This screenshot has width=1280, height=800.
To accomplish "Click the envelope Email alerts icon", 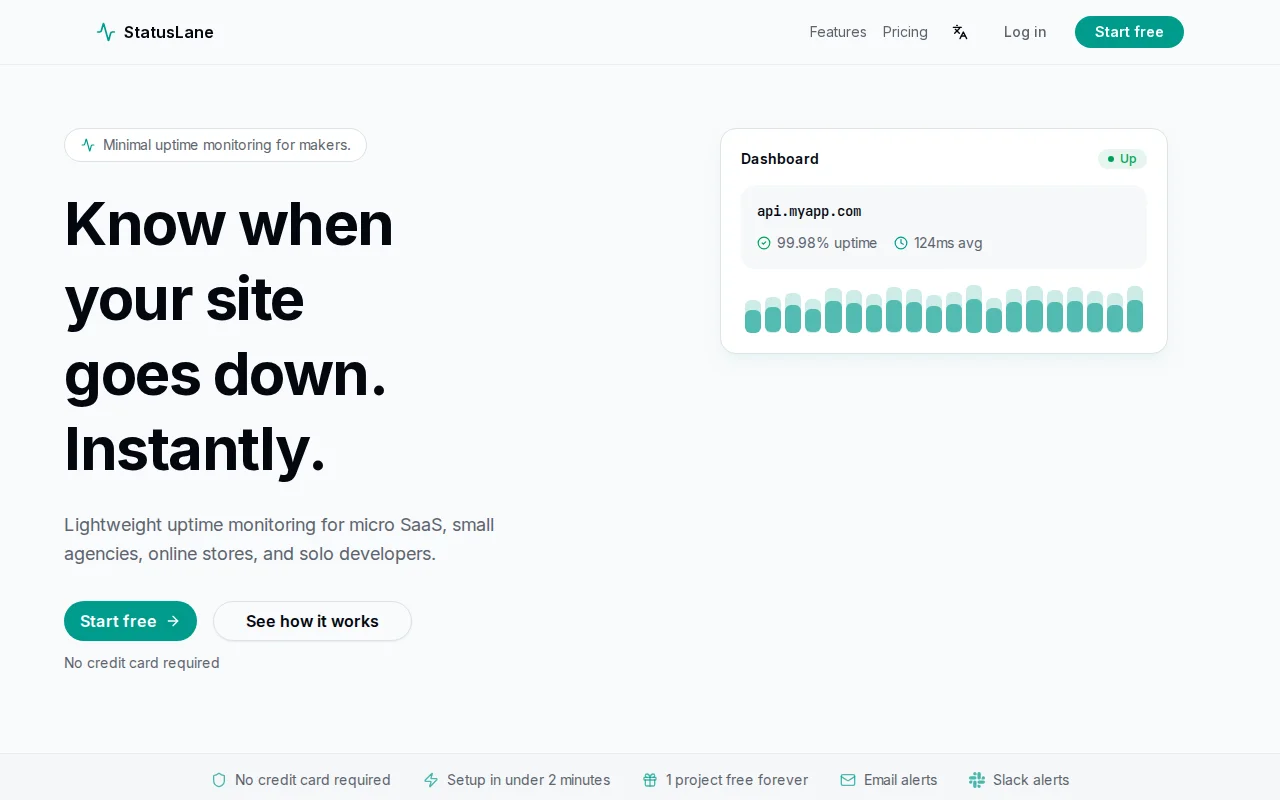I will tap(848, 780).
